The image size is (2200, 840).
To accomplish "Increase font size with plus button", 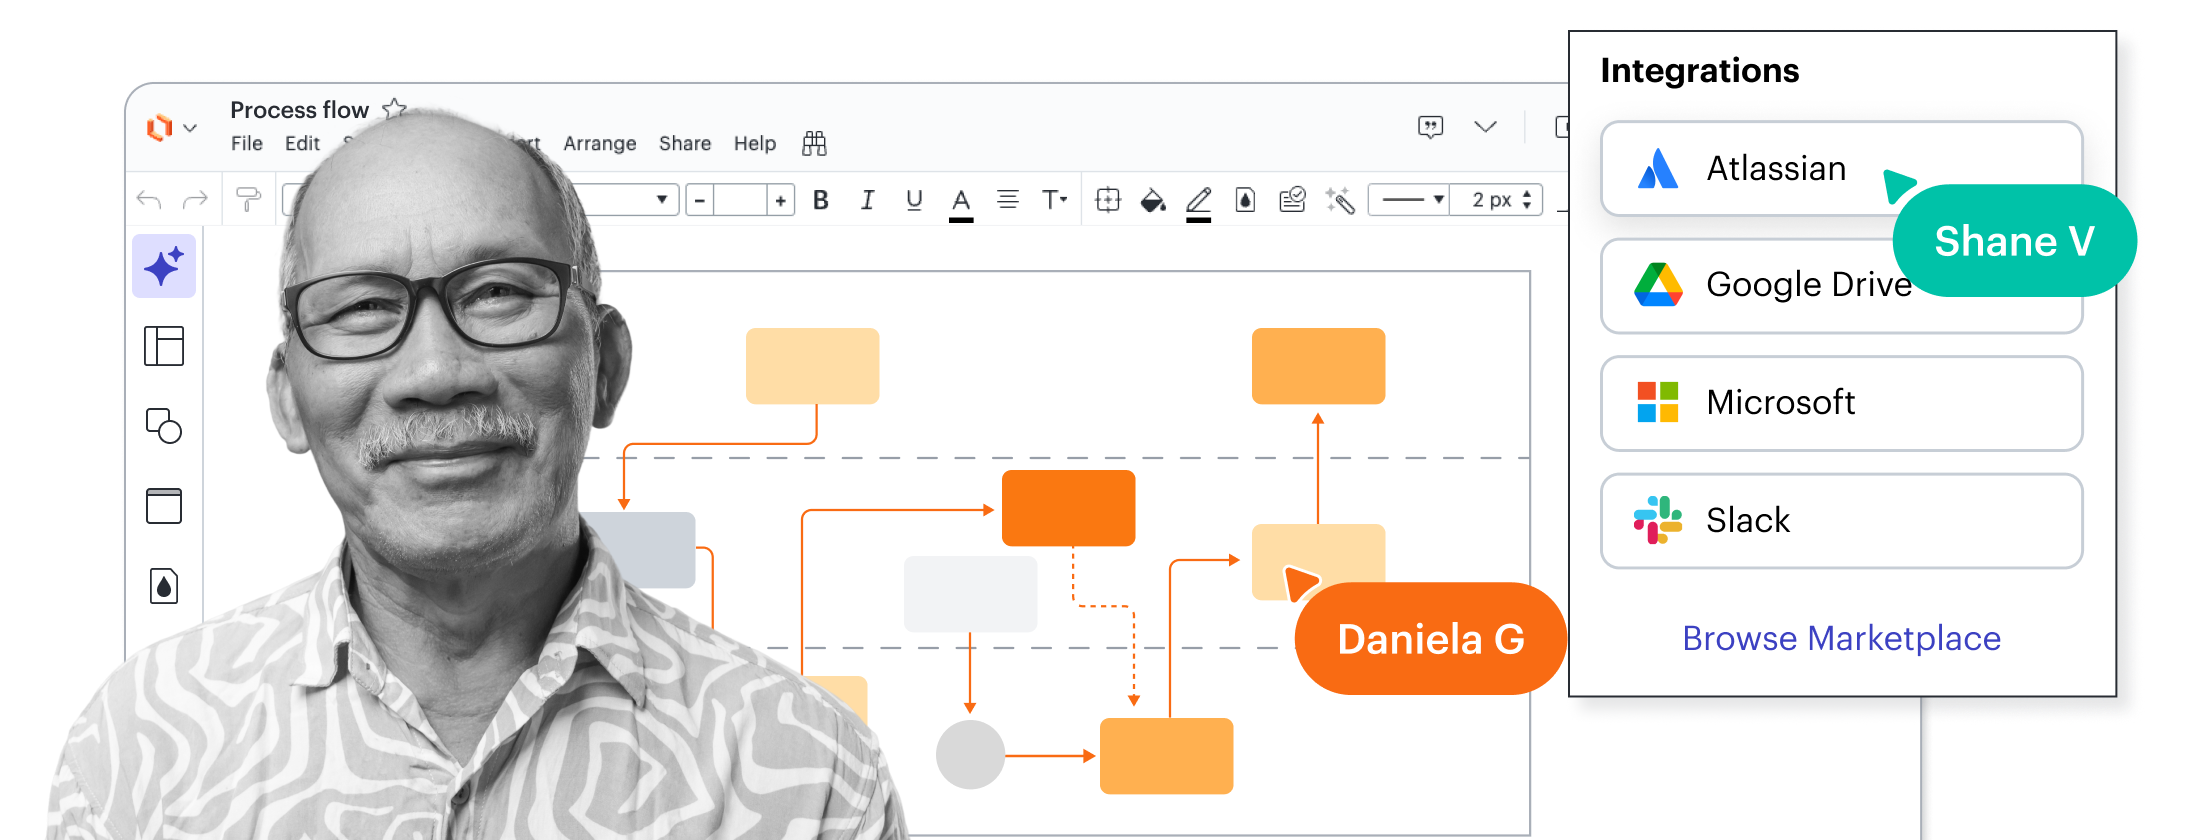I will click(780, 201).
